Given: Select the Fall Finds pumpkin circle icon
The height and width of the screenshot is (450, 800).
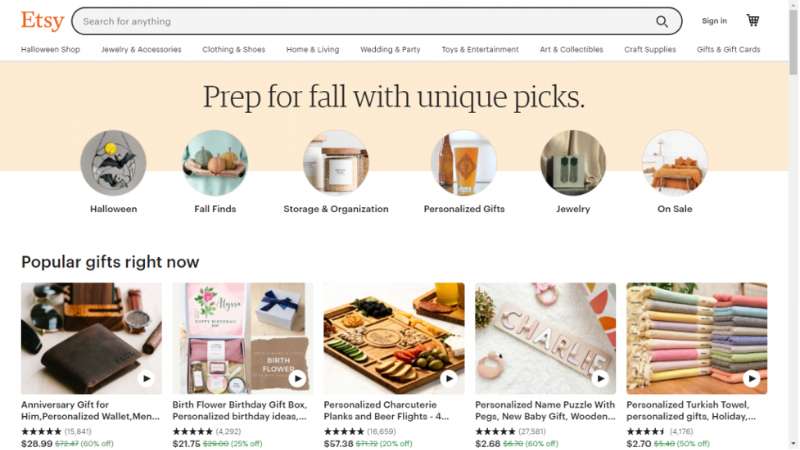Looking at the screenshot, I should (x=215, y=163).
